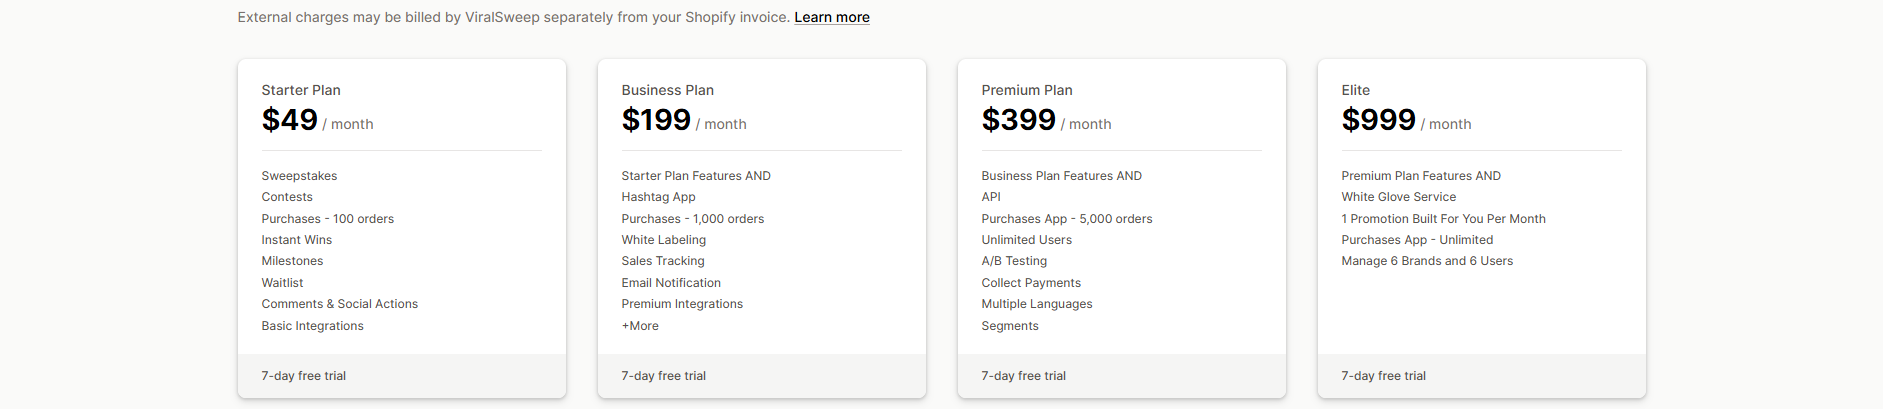The width and height of the screenshot is (1883, 409).
Task: Select the Elite plan heading
Action: pyautogui.click(x=1355, y=90)
